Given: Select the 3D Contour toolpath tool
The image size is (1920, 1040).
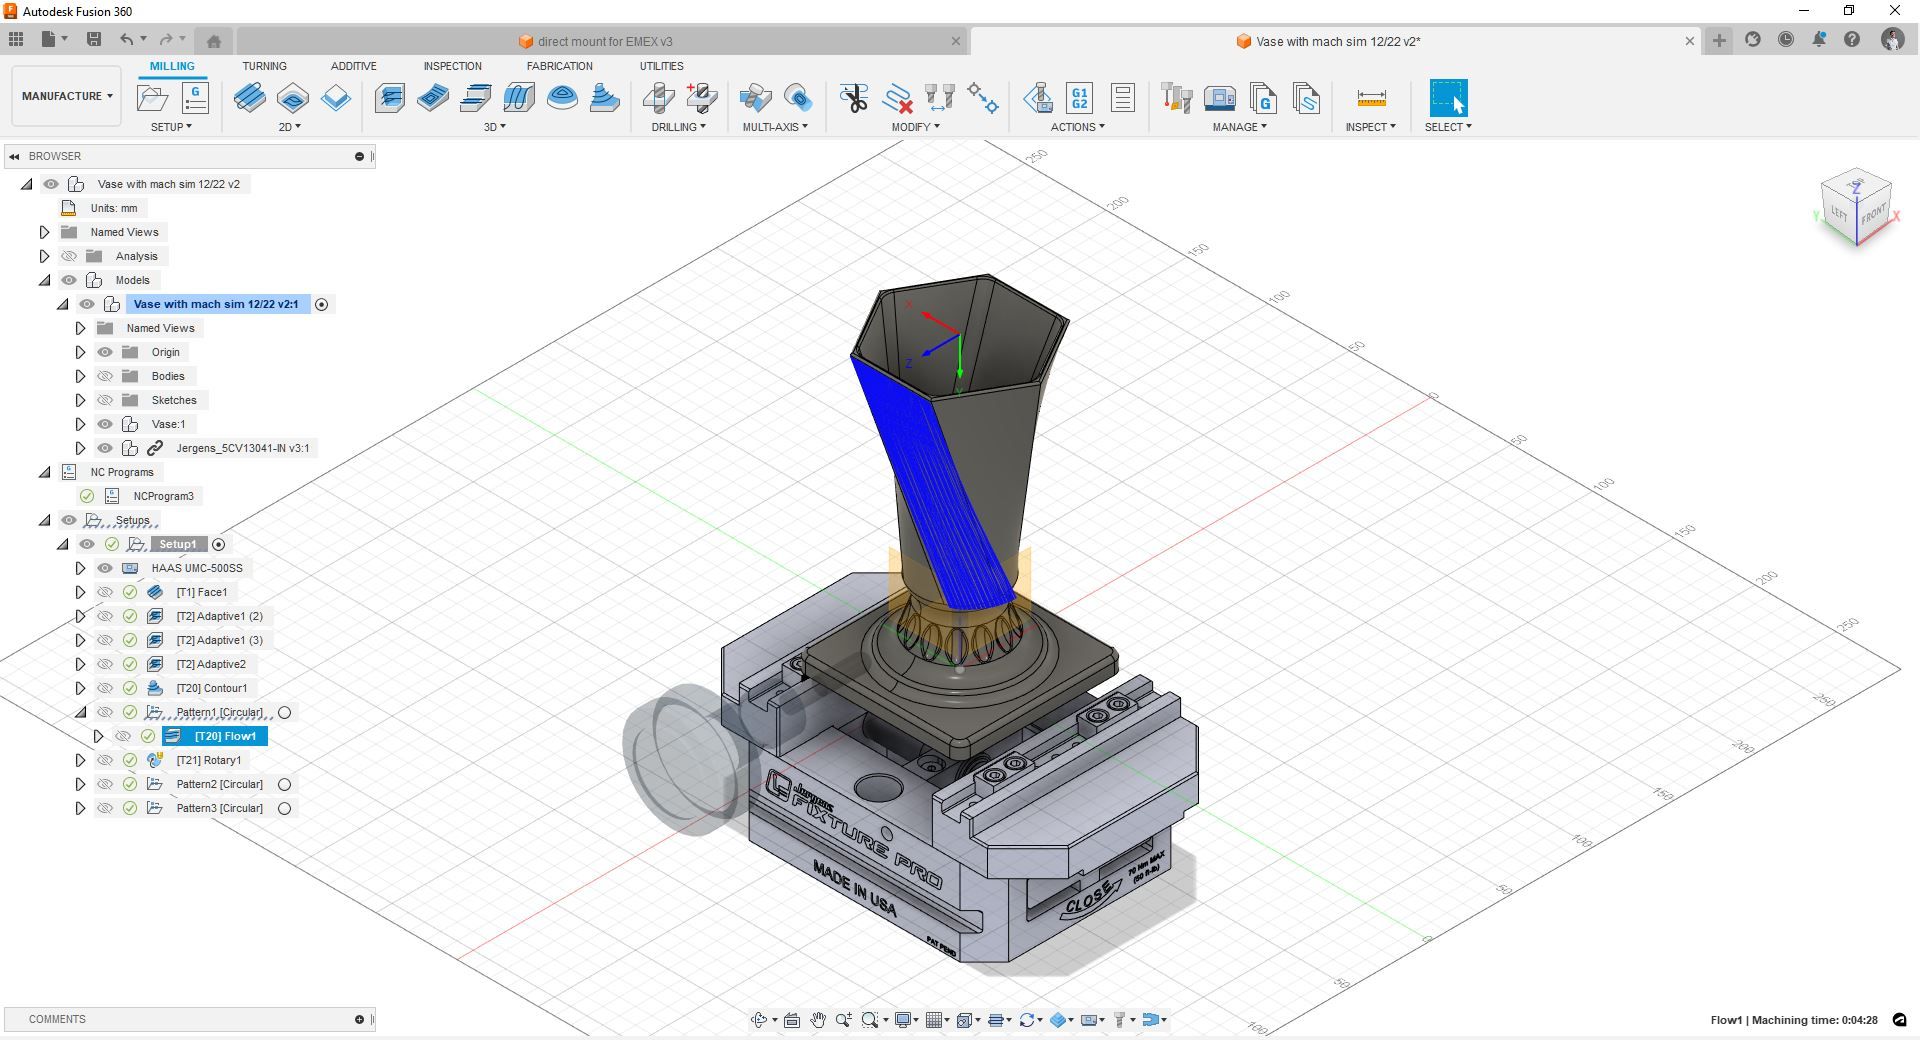Looking at the screenshot, I should [x=562, y=98].
